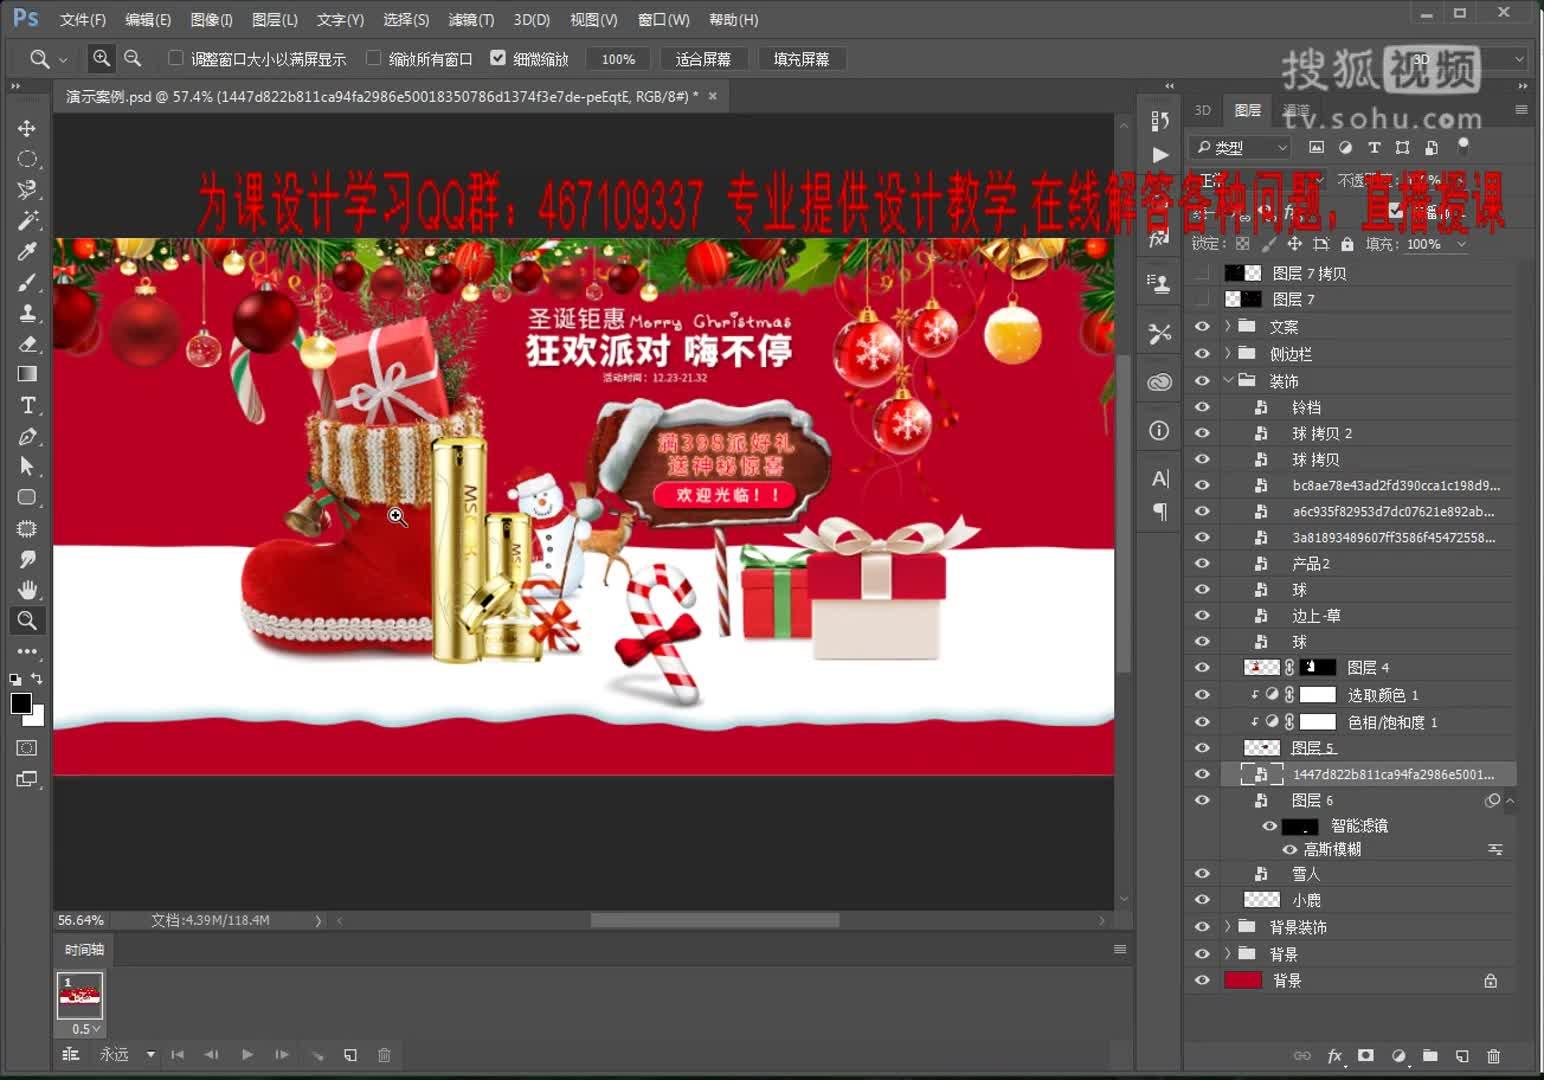Open the foreground color swatch
Viewport: 1544px width, 1080px height.
click(21, 703)
